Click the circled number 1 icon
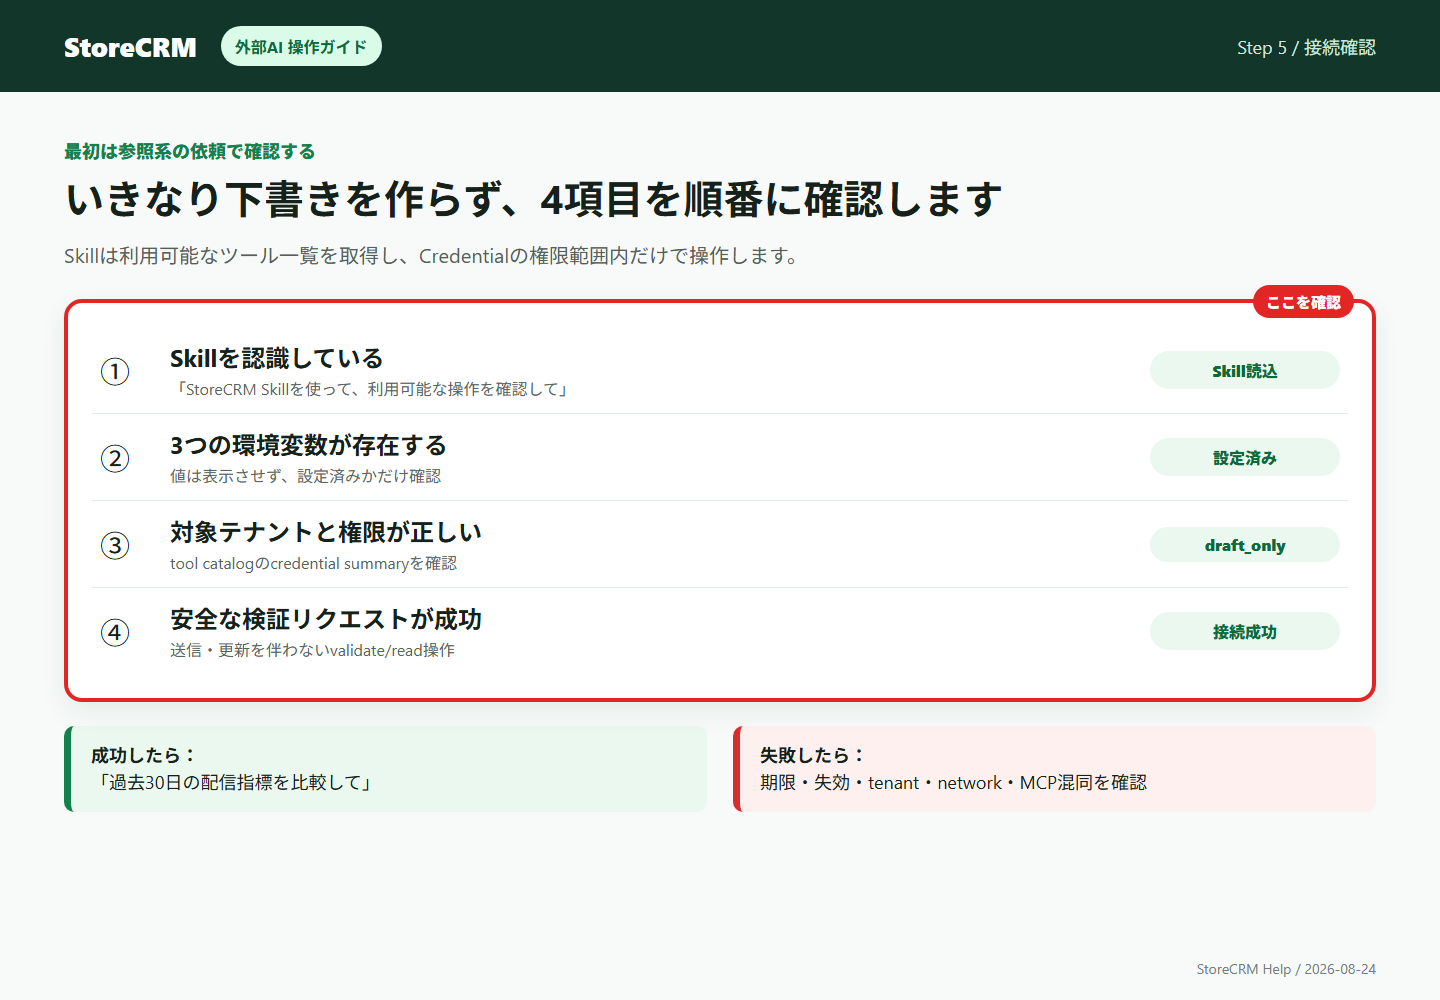Viewport: 1440px width, 1000px height. click(x=115, y=372)
